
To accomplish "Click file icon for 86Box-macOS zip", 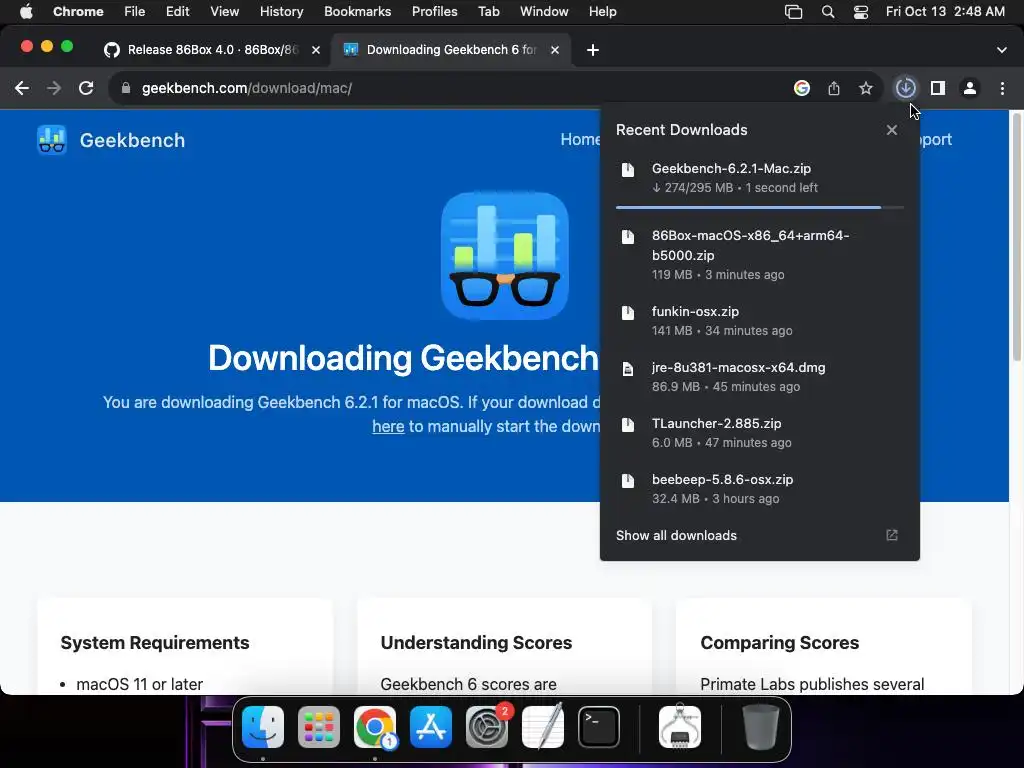I will [x=628, y=236].
